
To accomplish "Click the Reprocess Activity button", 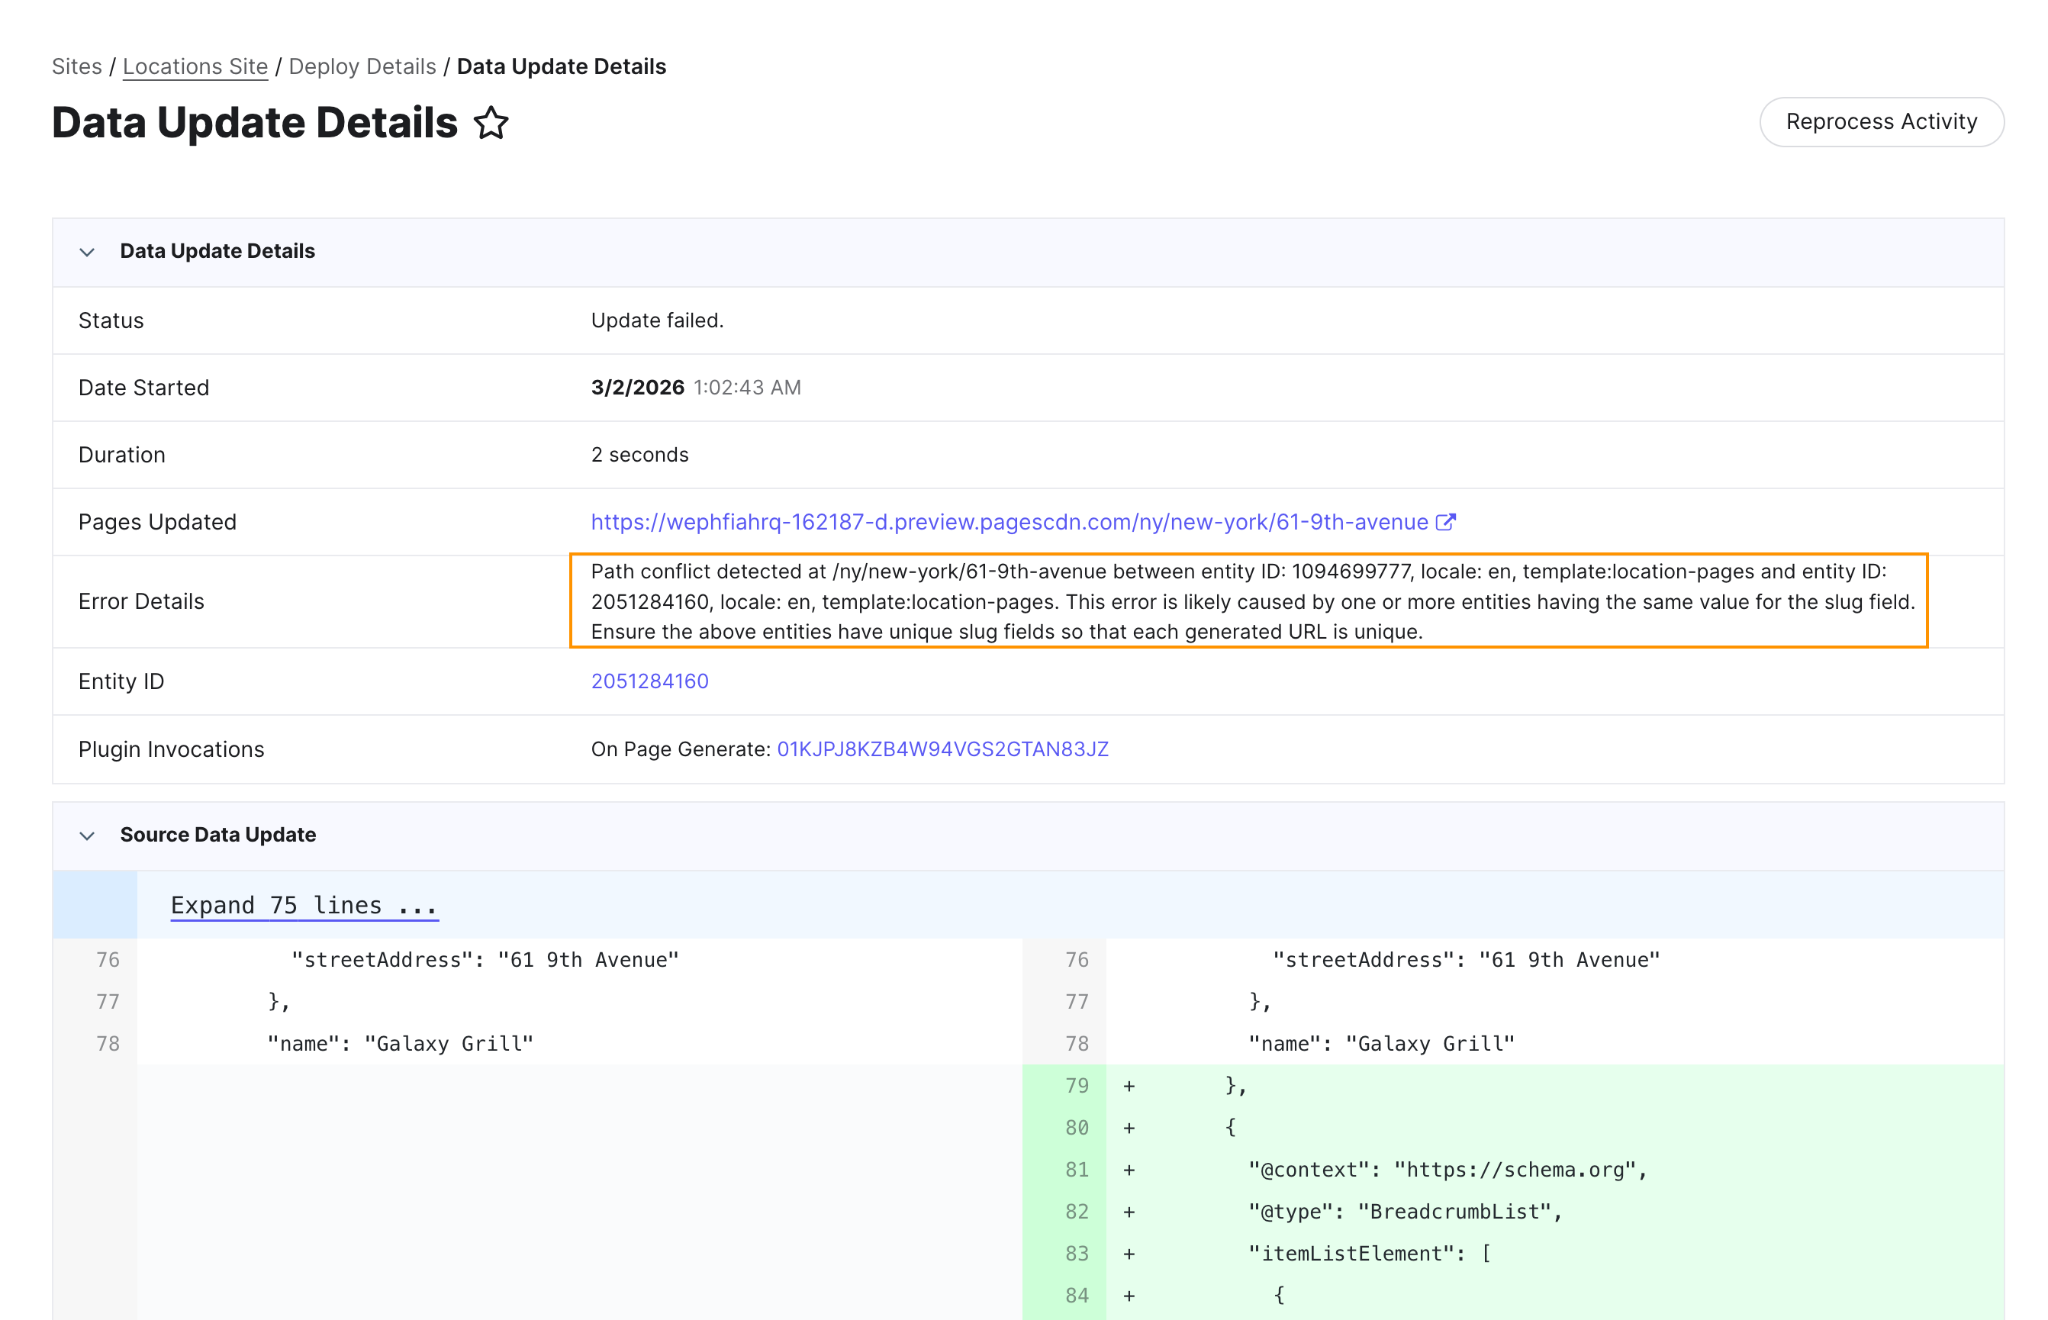I will (x=1881, y=122).
